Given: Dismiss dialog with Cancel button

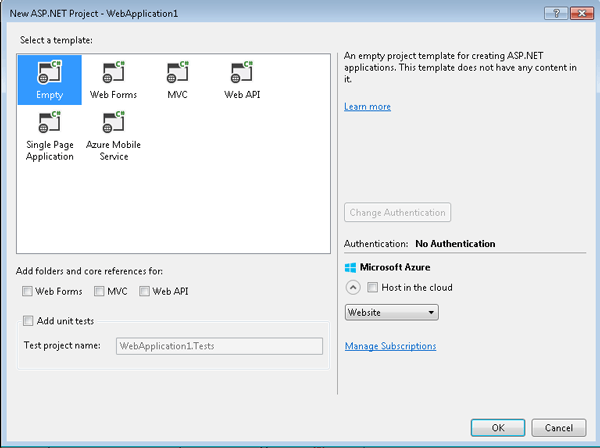Looking at the screenshot, I should [559, 427].
